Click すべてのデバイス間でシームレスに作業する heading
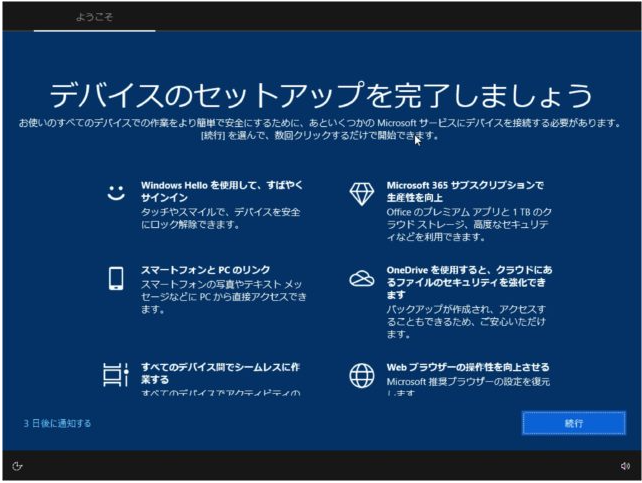 220,373
